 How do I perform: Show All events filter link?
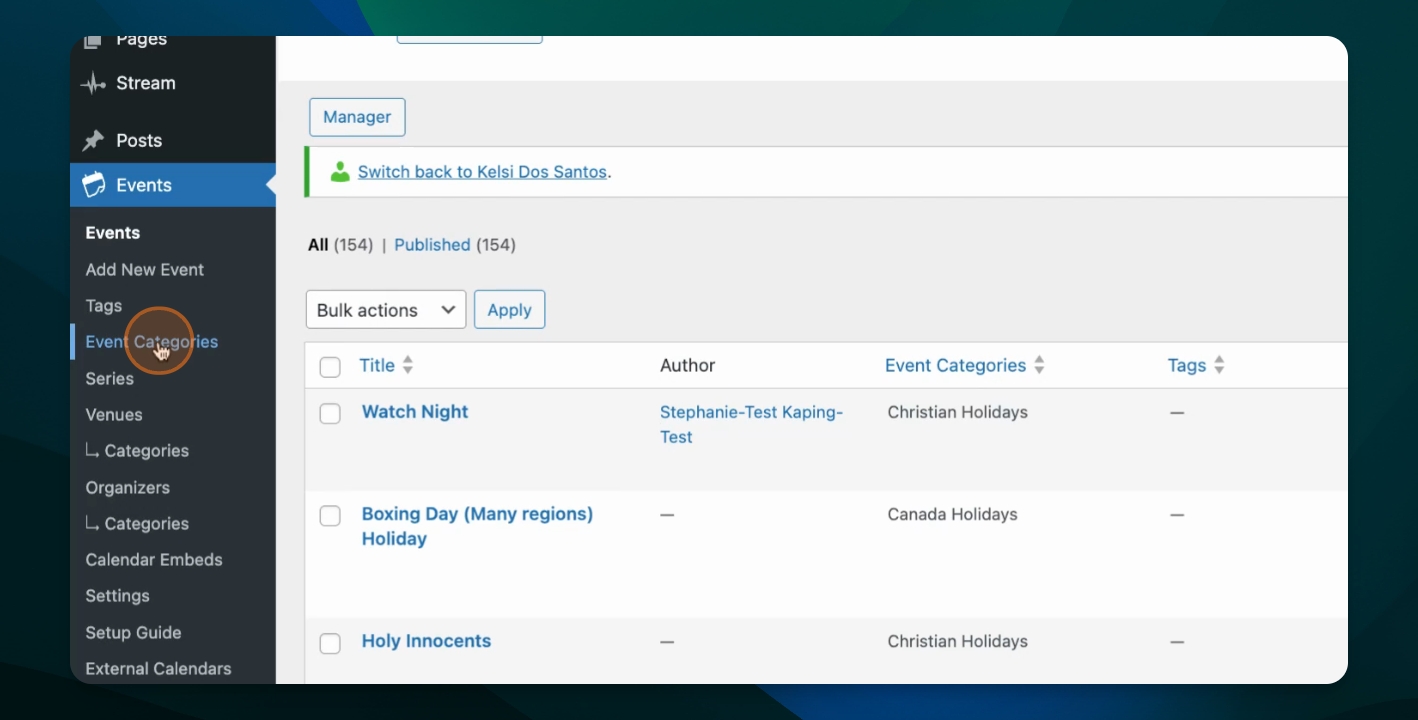318,245
